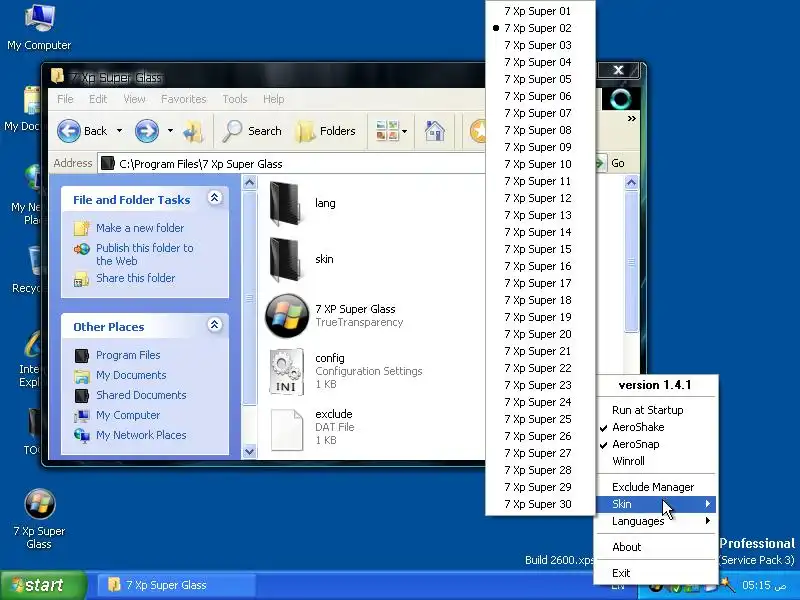
Task: Go to Program Files in Other Places
Action: (x=128, y=355)
